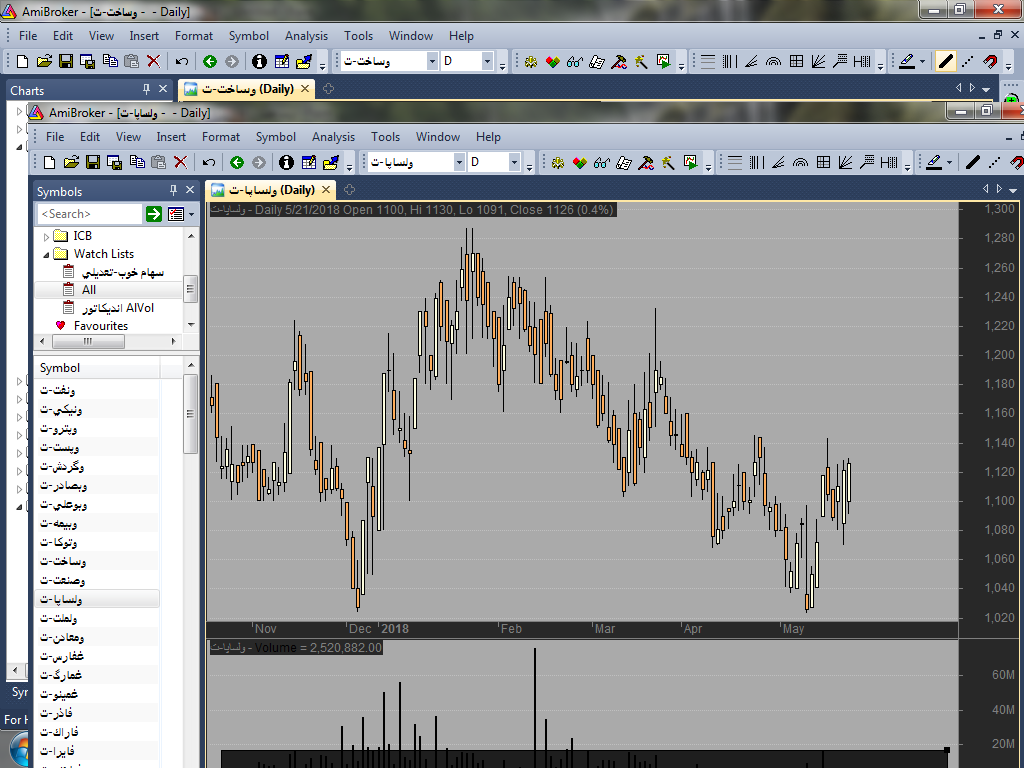Expand the ICB folder in Symbols tree

46,236
